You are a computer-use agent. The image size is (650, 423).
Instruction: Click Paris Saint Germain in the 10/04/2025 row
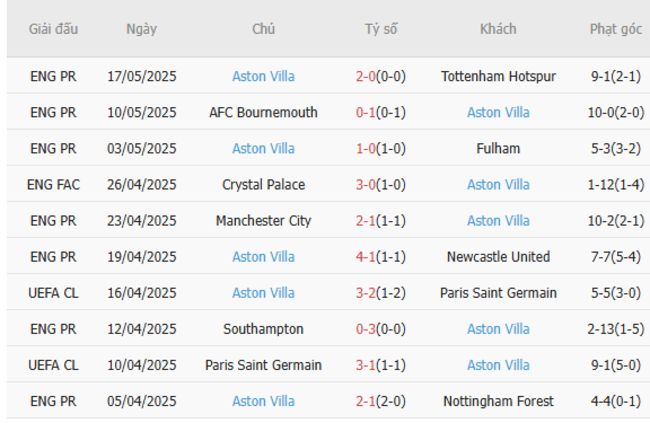[263, 365]
